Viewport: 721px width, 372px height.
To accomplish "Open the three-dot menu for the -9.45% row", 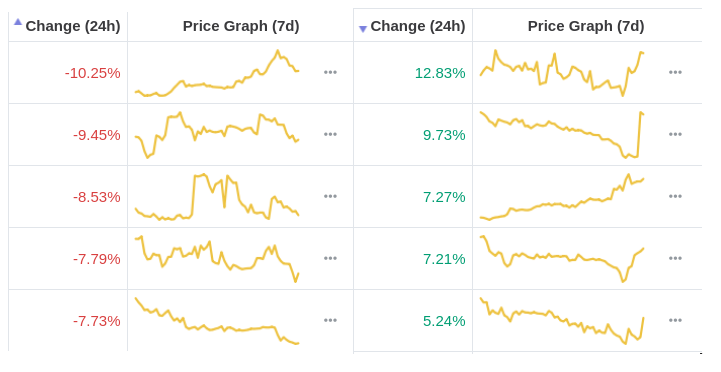I will point(330,134).
